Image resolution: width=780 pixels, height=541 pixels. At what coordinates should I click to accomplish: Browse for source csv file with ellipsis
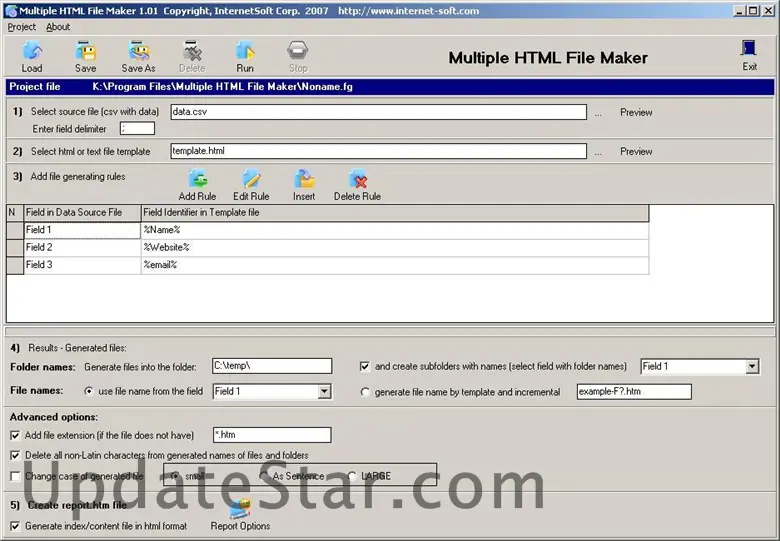click(x=598, y=113)
